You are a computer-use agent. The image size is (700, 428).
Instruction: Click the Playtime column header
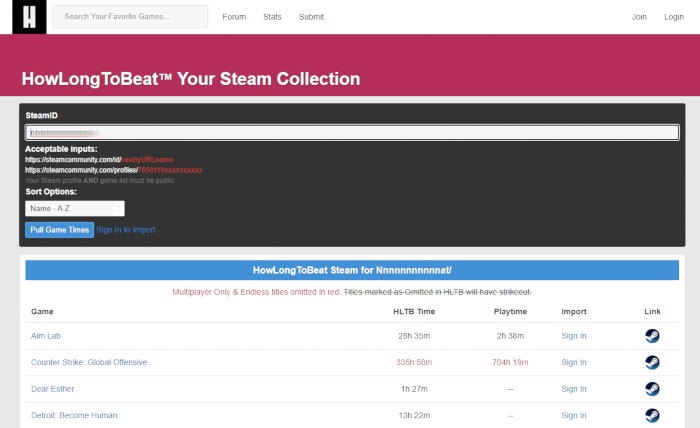point(510,312)
